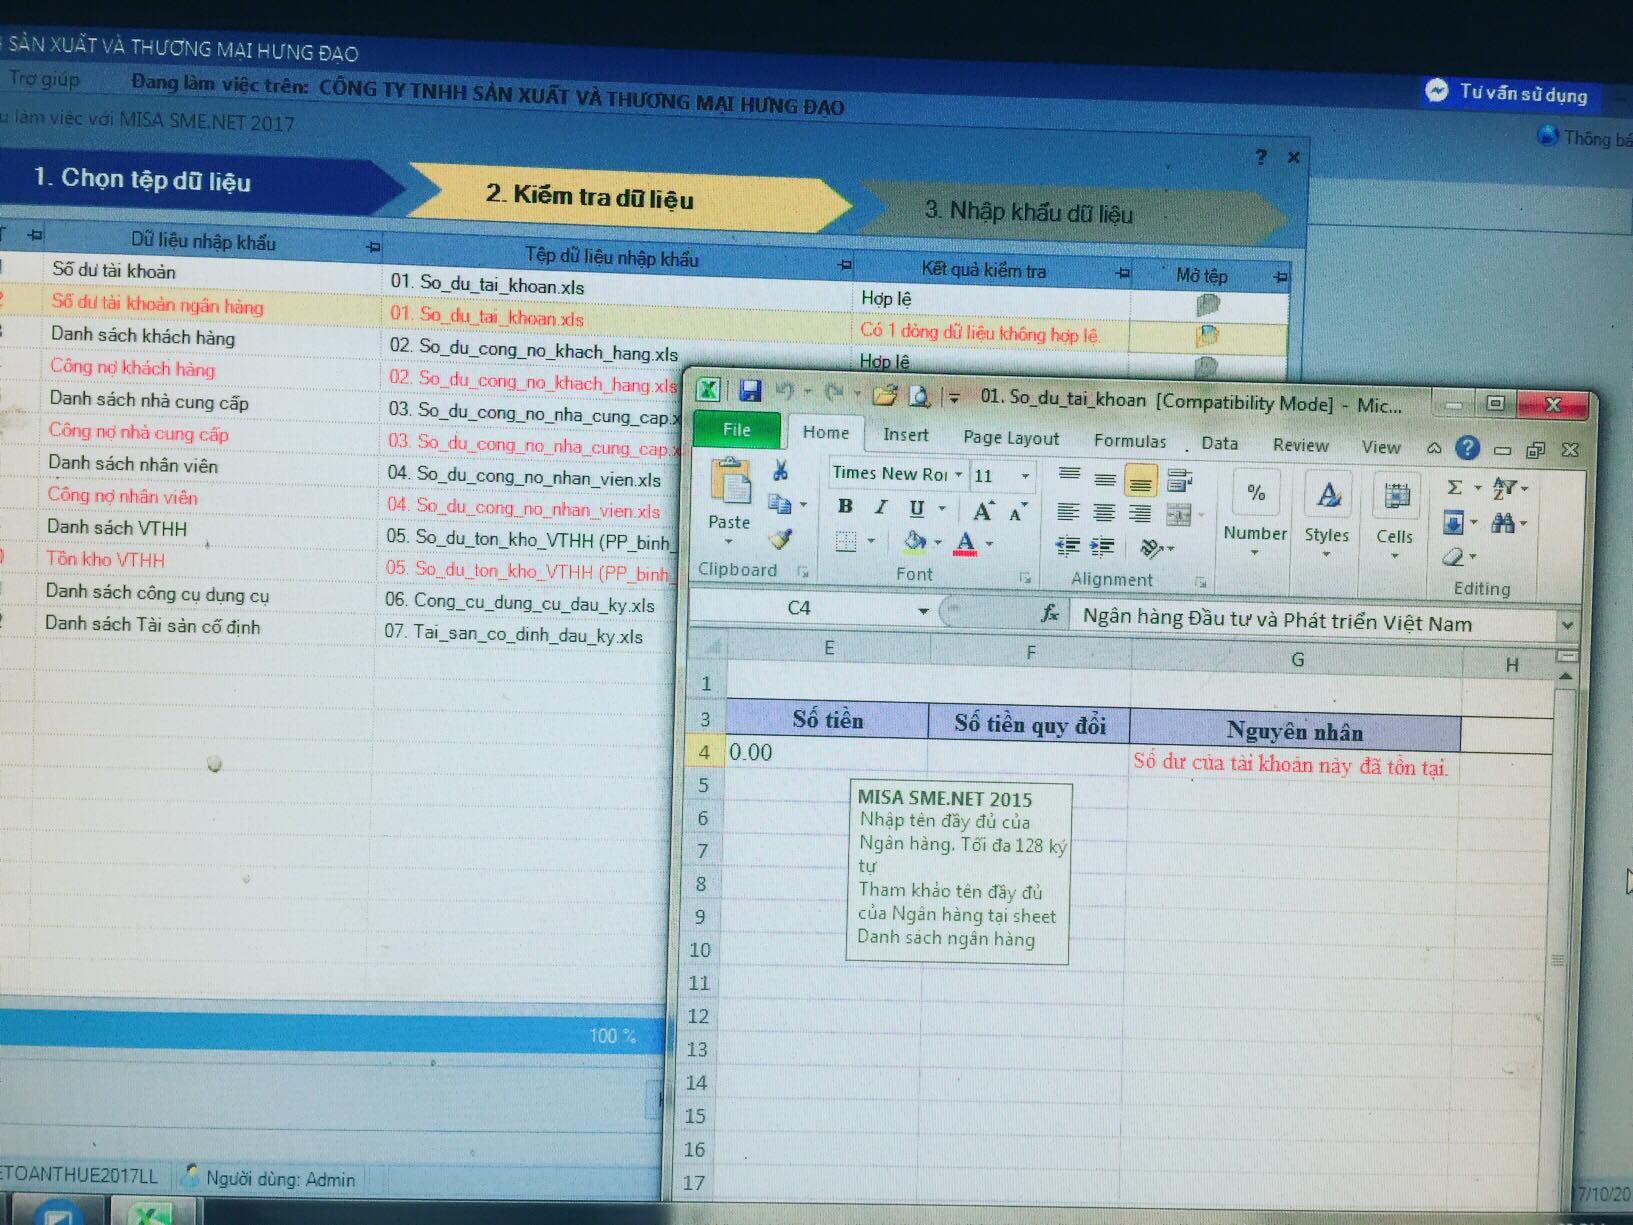Toggle Wrap Text in Alignment group
Screen dimensions: 1633x1225
click(x=1181, y=480)
